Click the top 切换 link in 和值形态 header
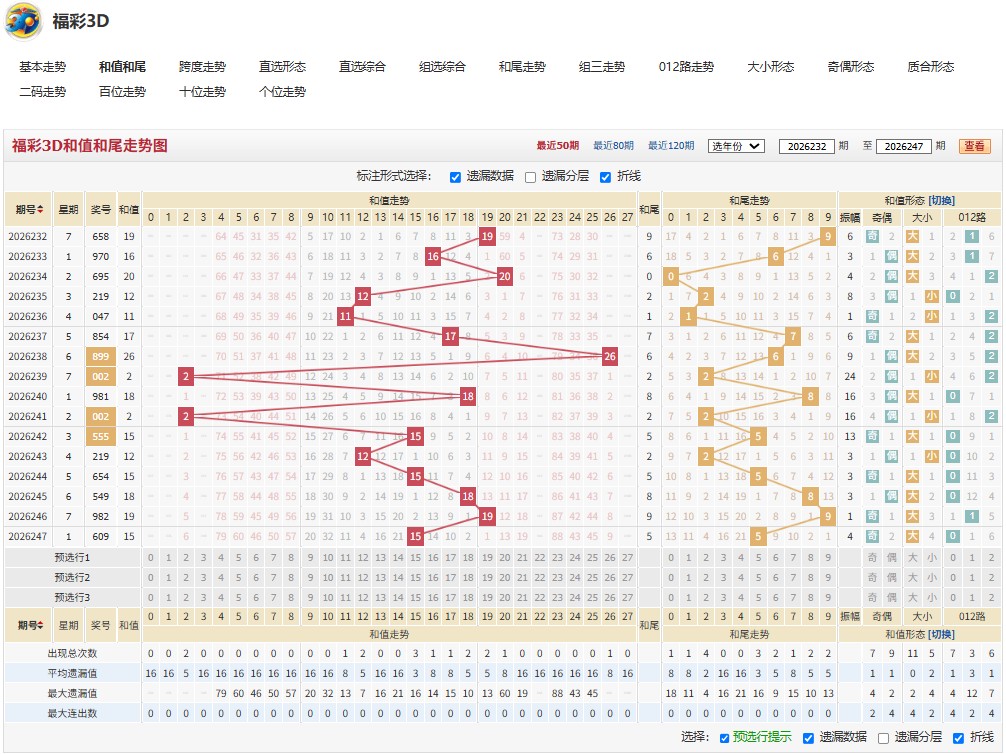 pos(942,200)
